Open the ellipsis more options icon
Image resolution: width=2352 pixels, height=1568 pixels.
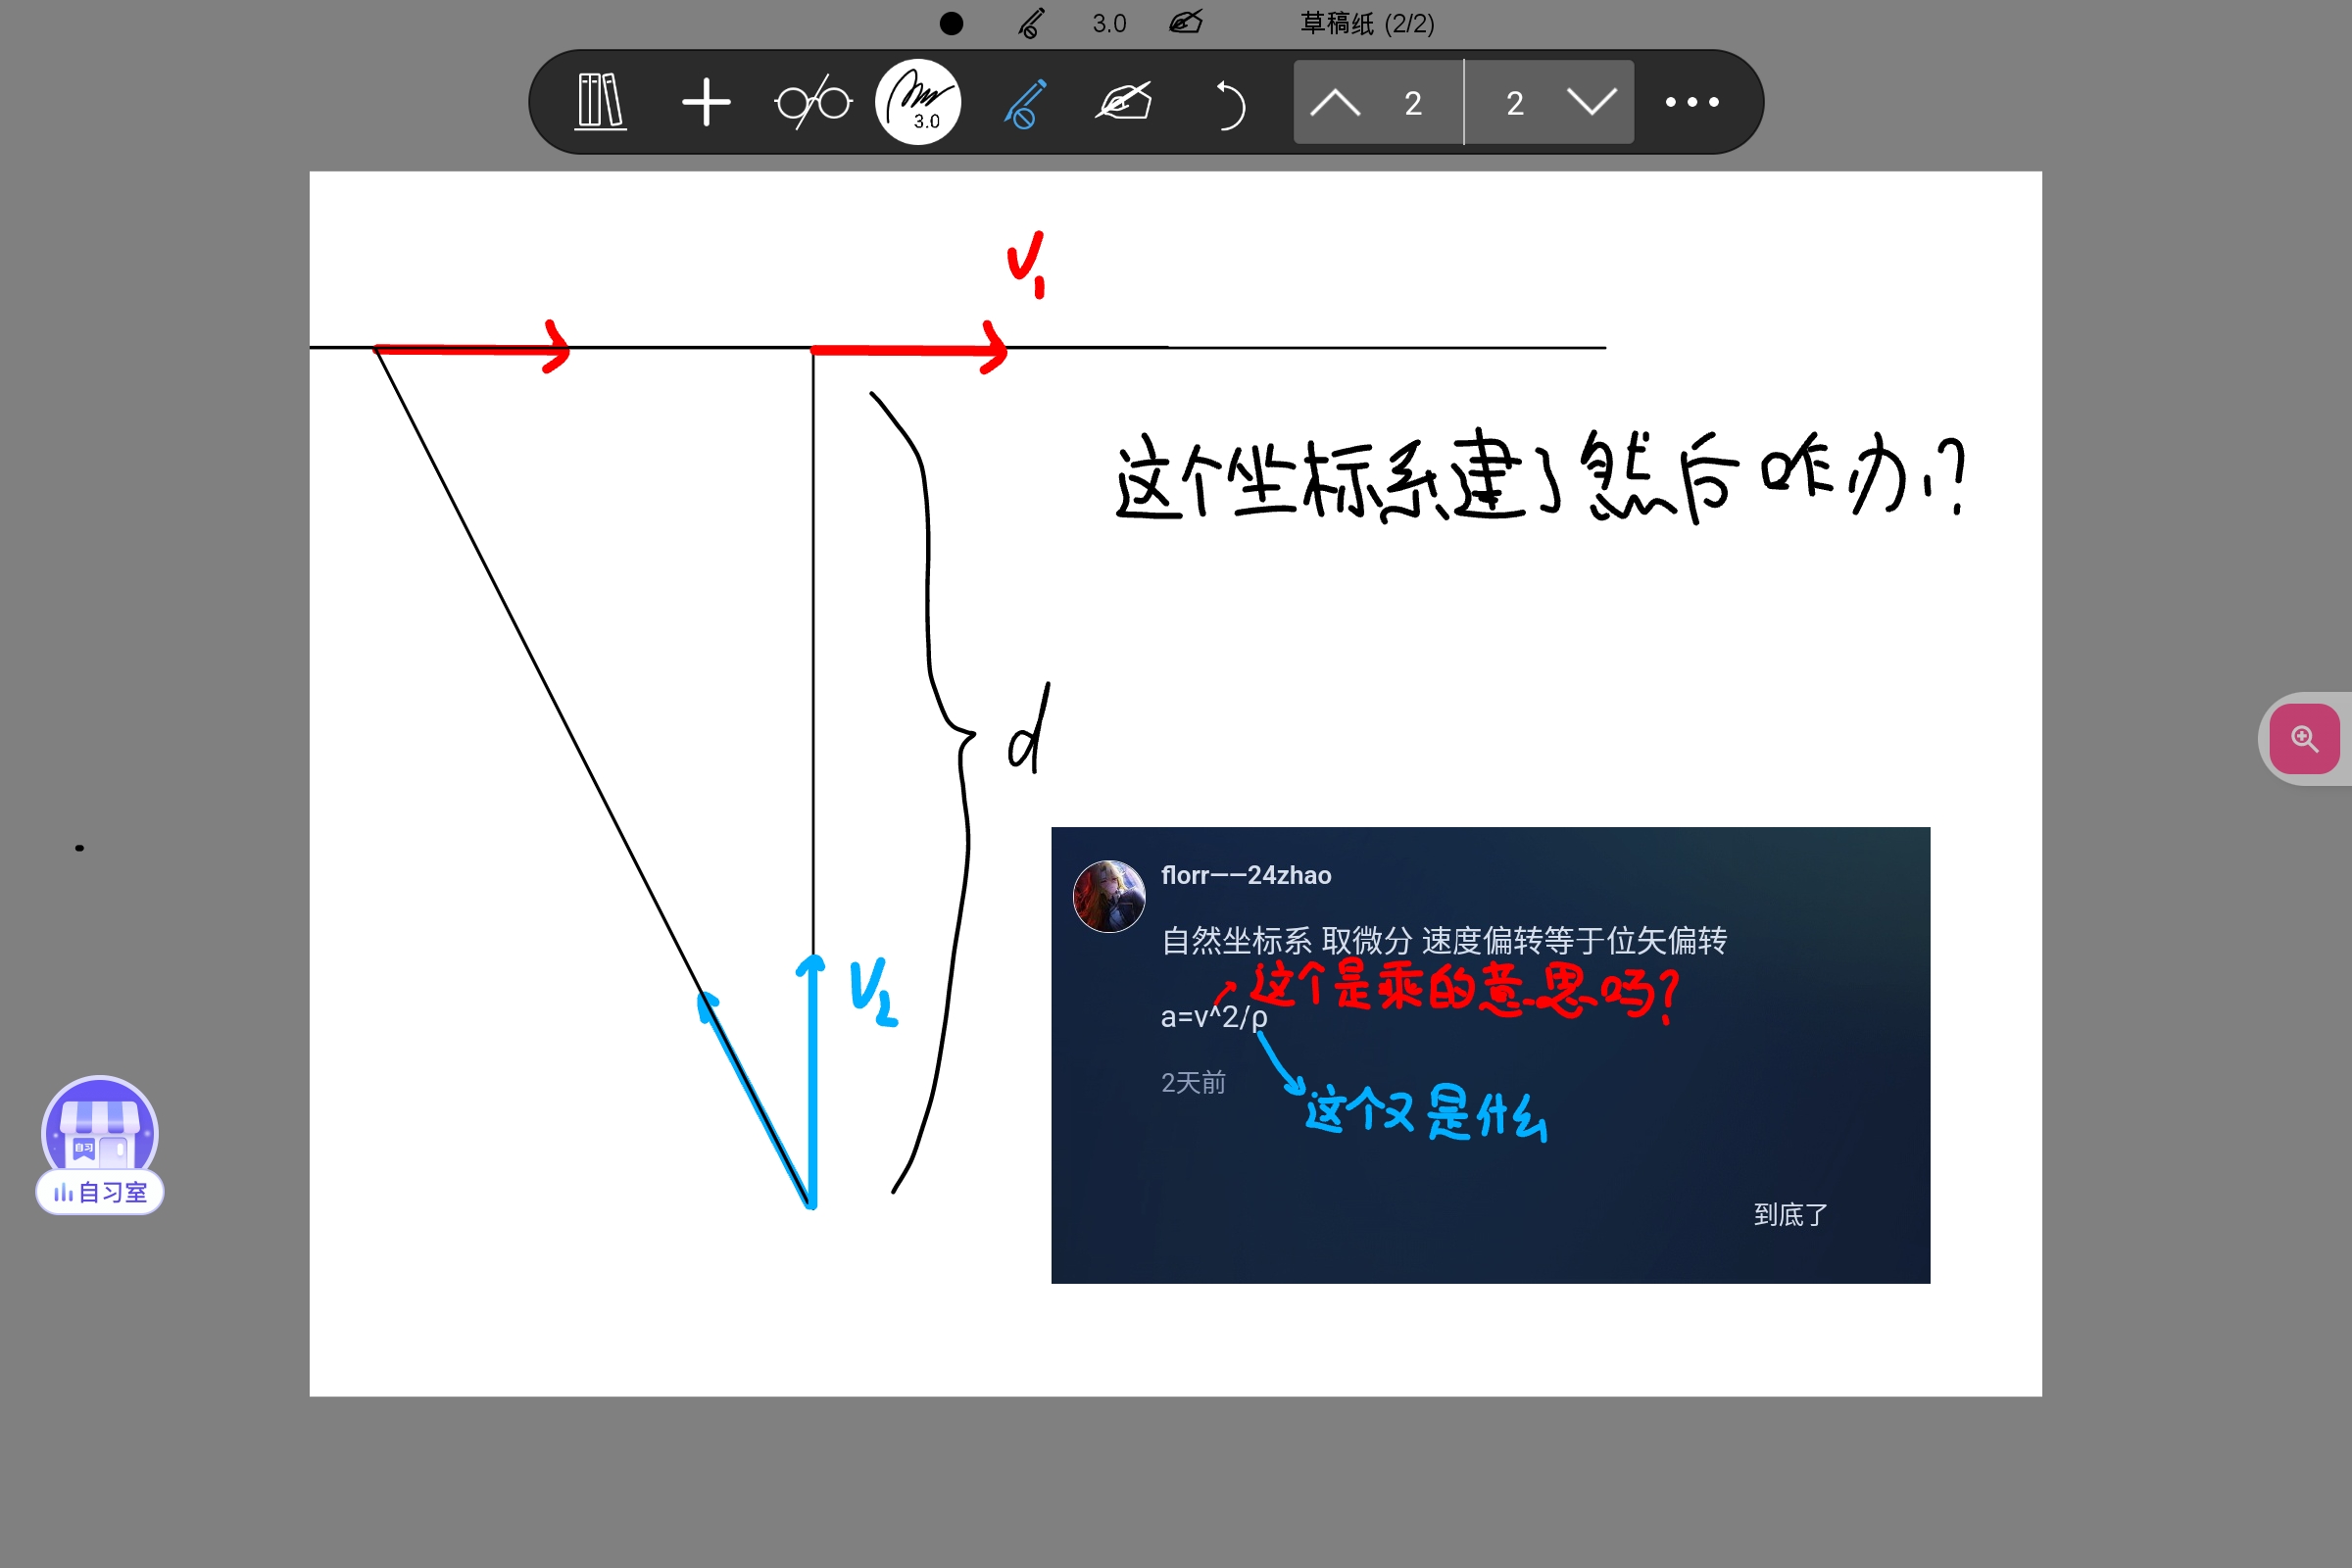[1692, 101]
